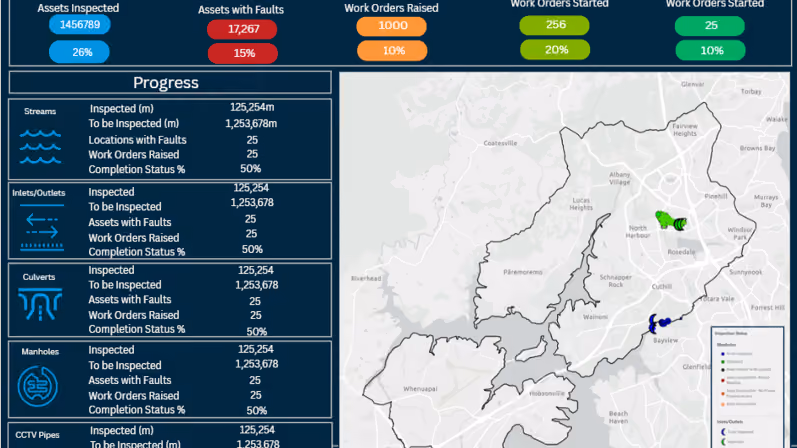Click Coatesville on the map
The width and height of the screenshot is (797, 448).
coord(500,143)
